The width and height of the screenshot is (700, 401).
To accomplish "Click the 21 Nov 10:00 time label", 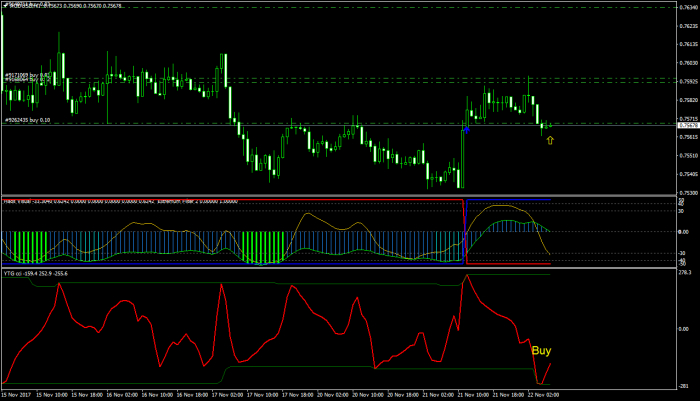I will (474, 395).
